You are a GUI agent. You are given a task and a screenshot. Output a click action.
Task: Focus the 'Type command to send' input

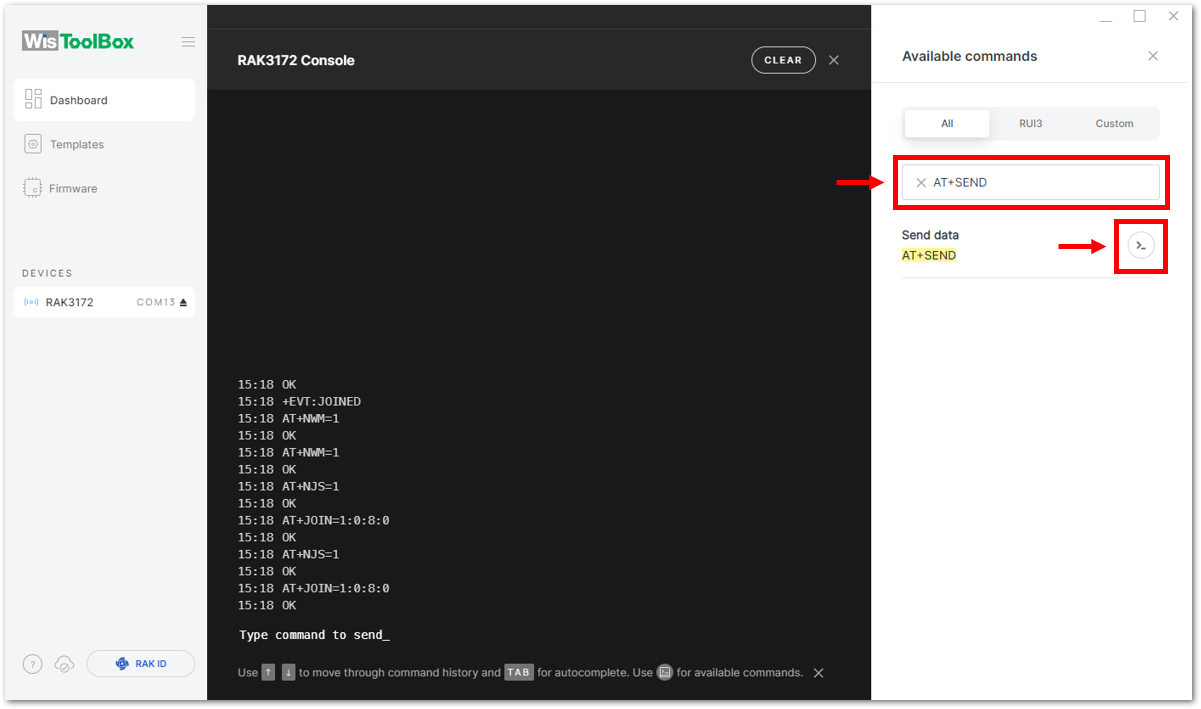click(314, 635)
